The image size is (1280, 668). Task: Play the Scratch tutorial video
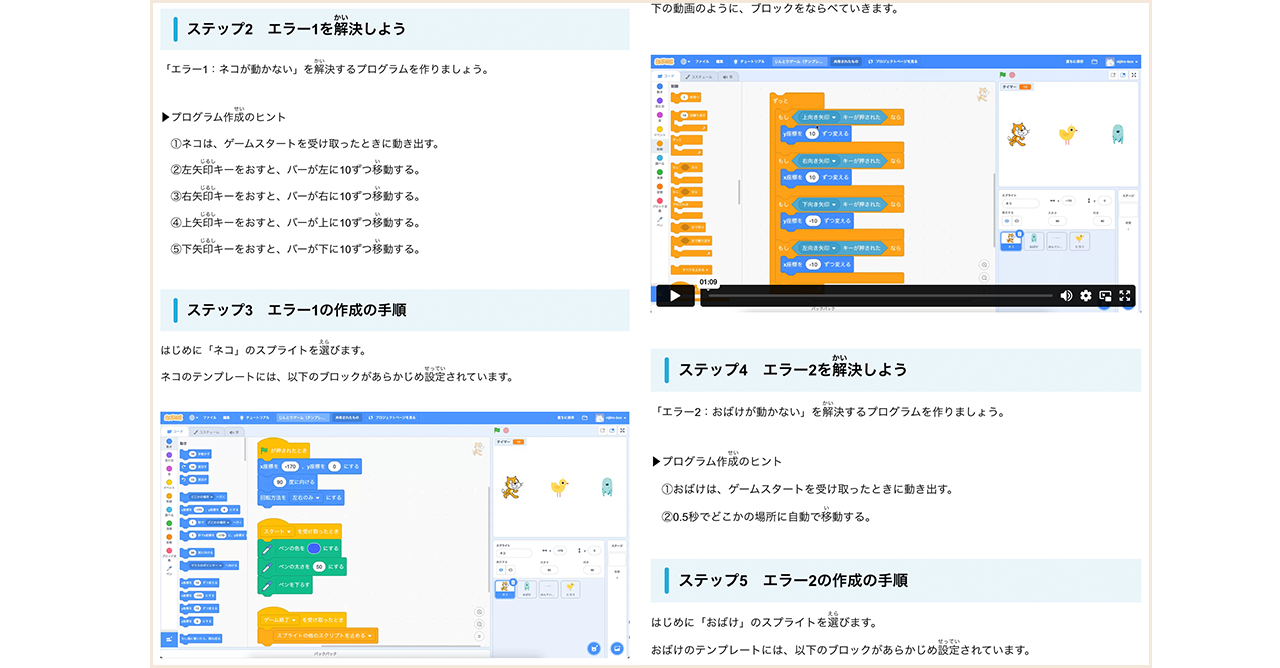coord(675,296)
